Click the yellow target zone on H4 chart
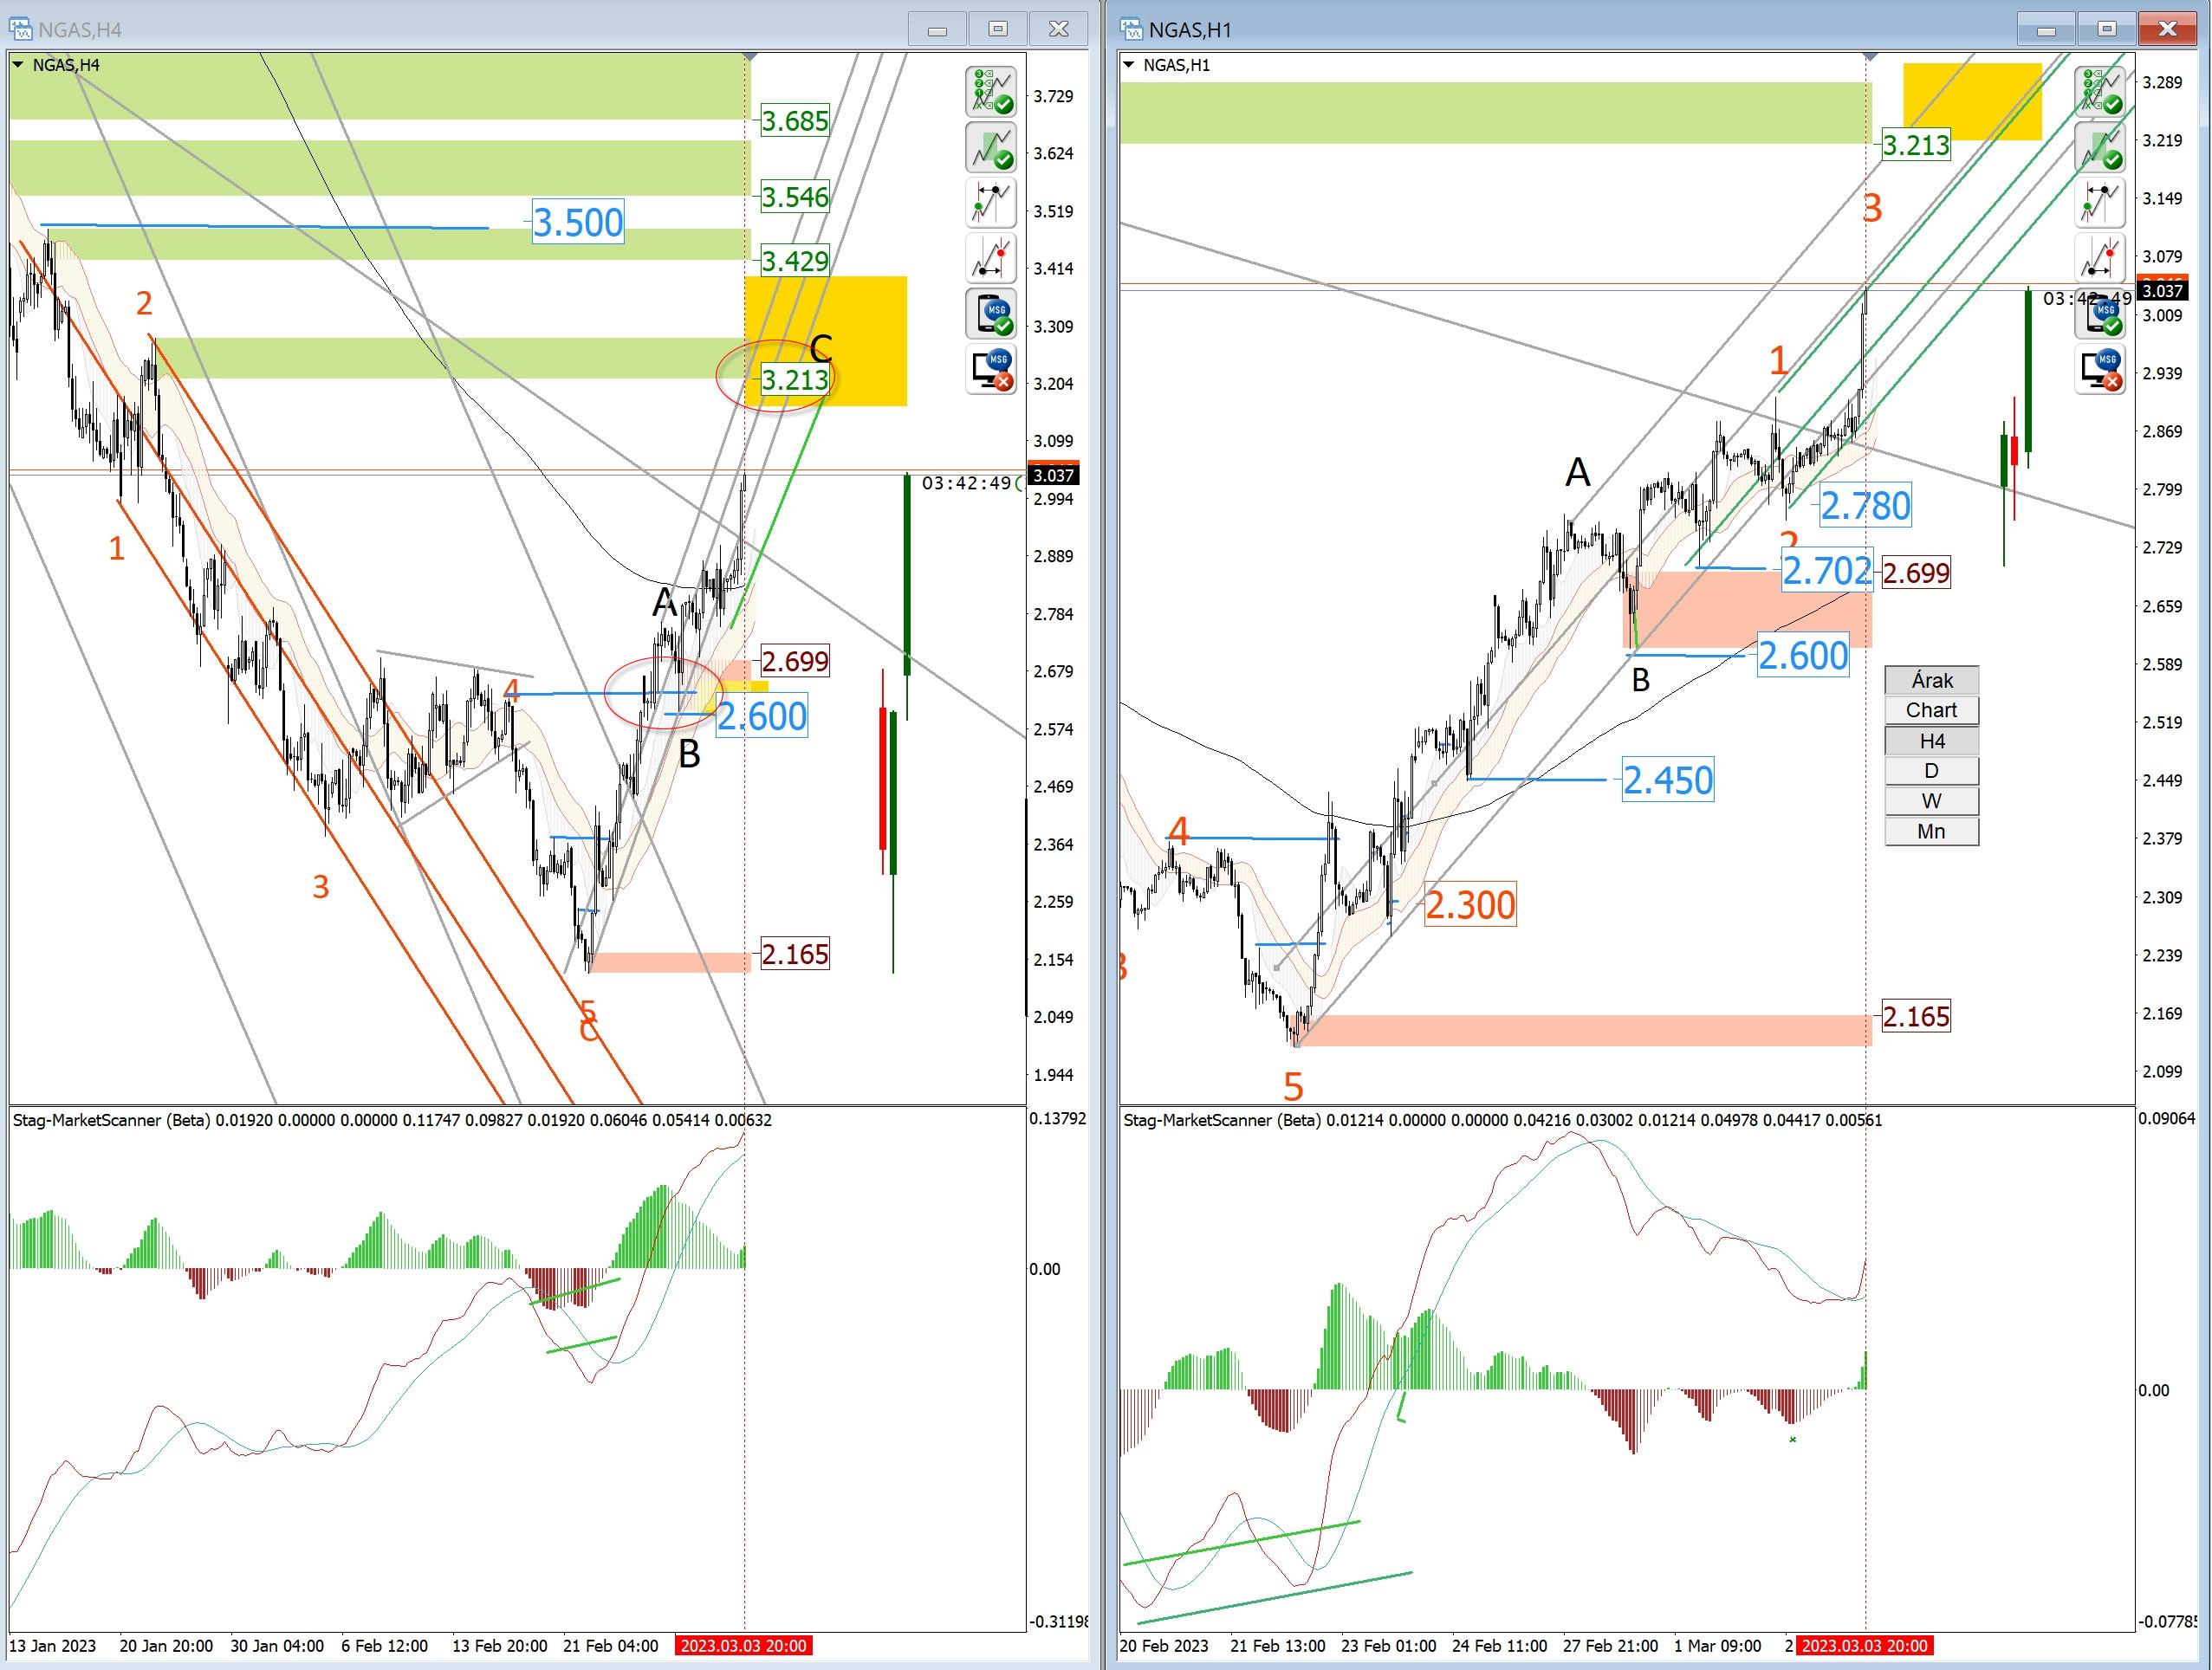 (x=826, y=341)
